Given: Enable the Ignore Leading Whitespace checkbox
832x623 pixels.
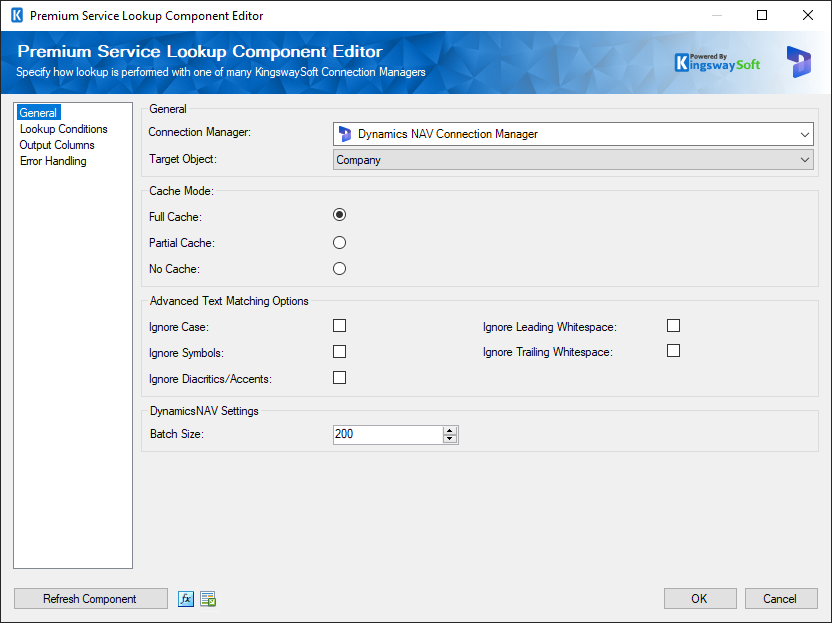Looking at the screenshot, I should [x=673, y=326].
